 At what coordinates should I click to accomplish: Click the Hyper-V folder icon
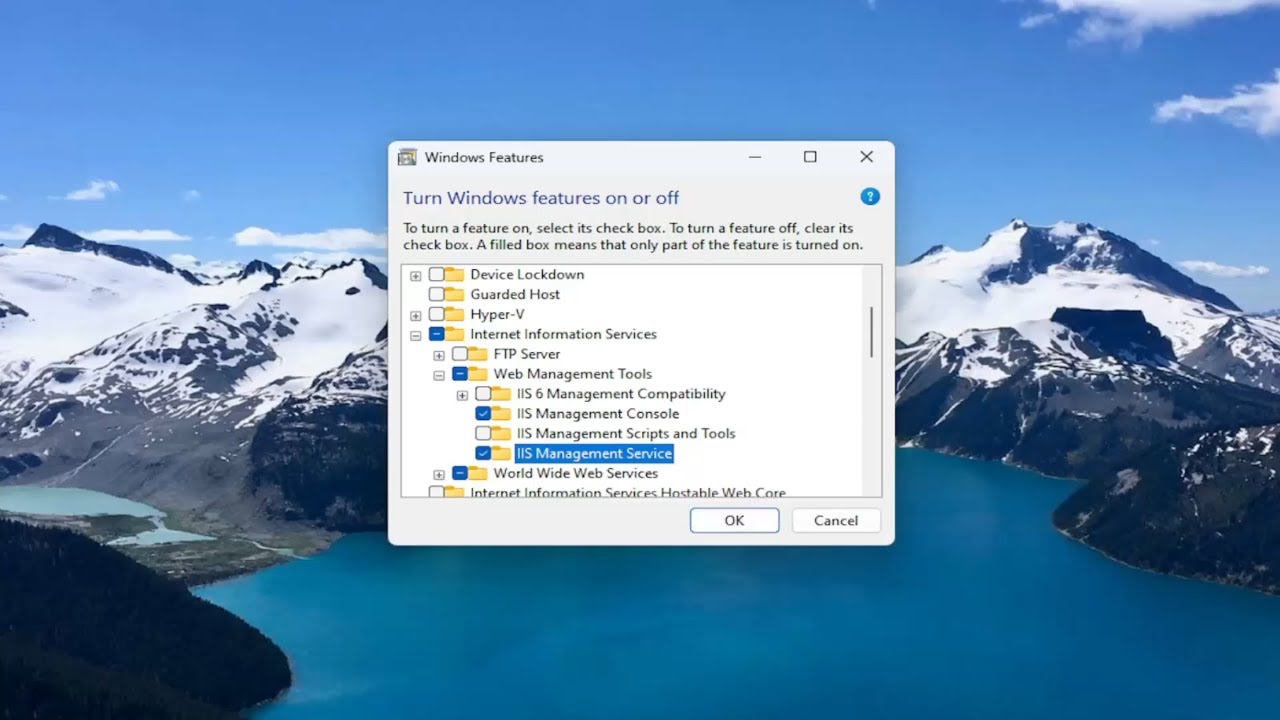click(455, 314)
